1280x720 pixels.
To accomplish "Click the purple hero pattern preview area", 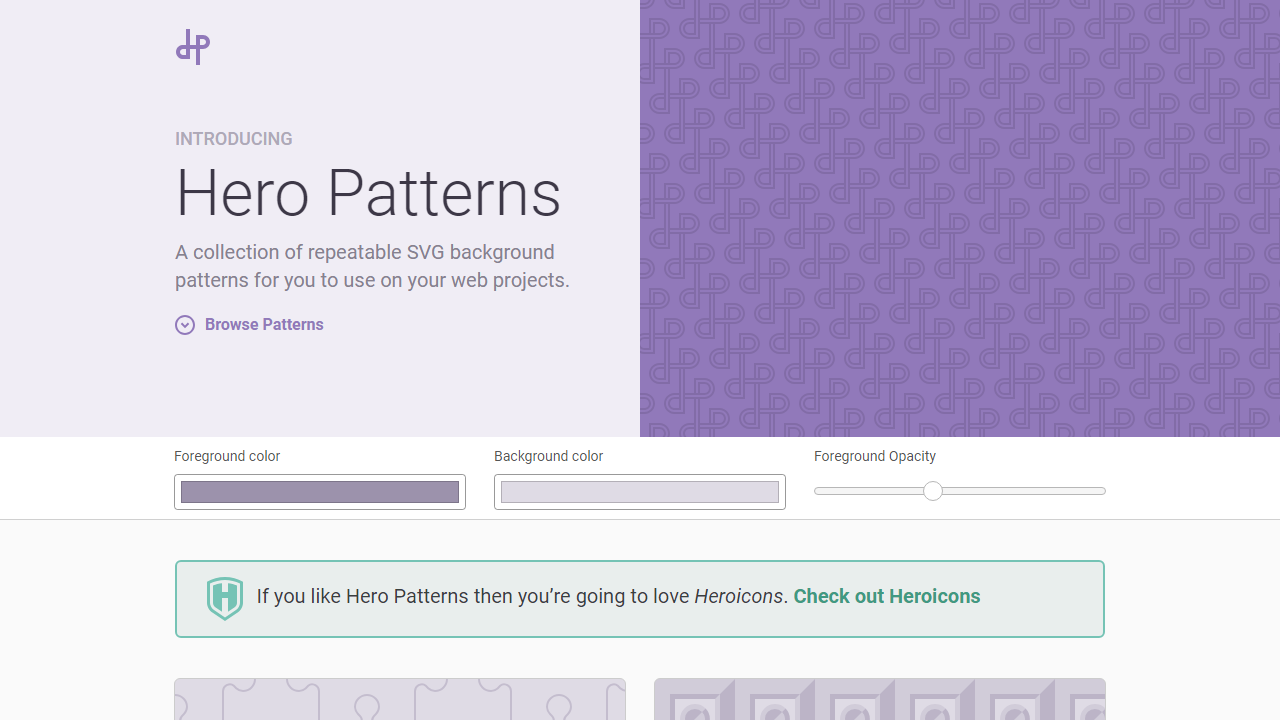I will (x=960, y=218).
